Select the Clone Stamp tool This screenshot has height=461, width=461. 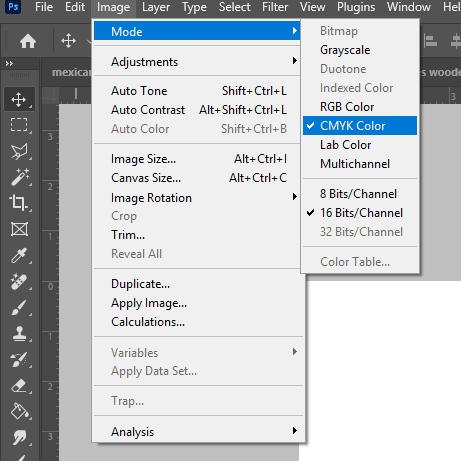[19, 333]
